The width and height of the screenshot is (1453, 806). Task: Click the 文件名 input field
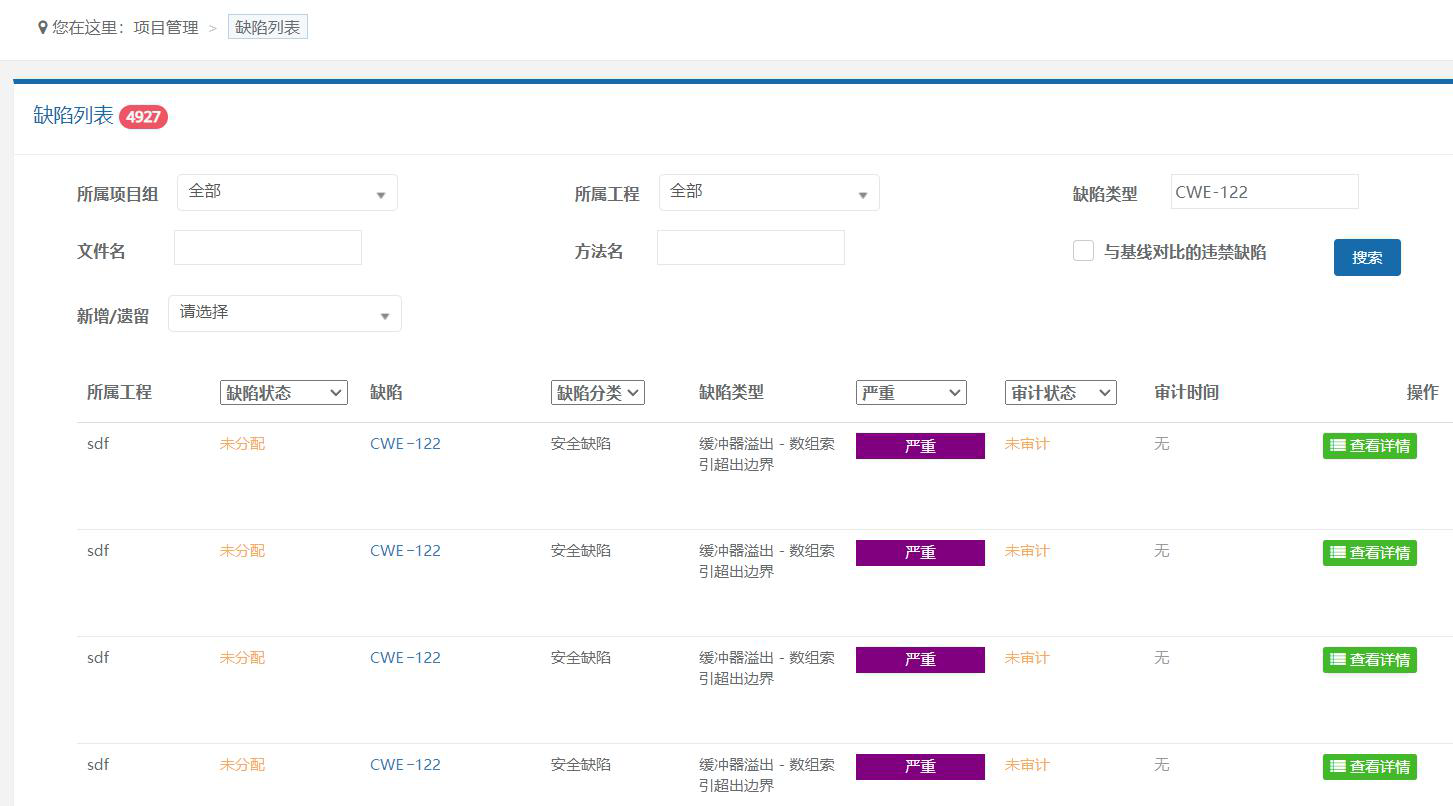pyautogui.click(x=268, y=248)
